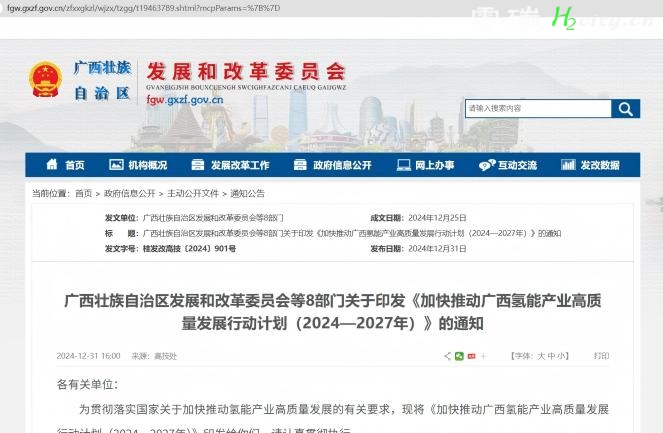This screenshot has height=433, width=663.
Task: Click the 发文单位 value text
Action: click(x=213, y=218)
